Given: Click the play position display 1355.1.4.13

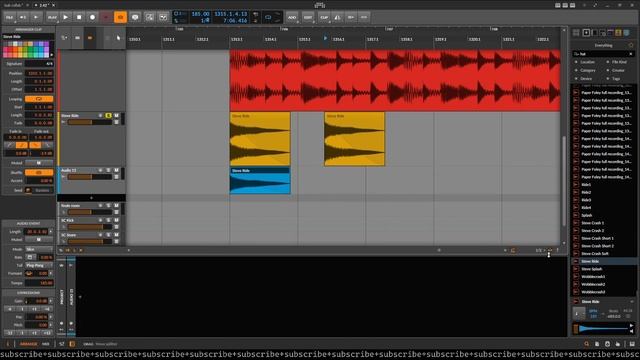Looking at the screenshot, I should (231, 14).
